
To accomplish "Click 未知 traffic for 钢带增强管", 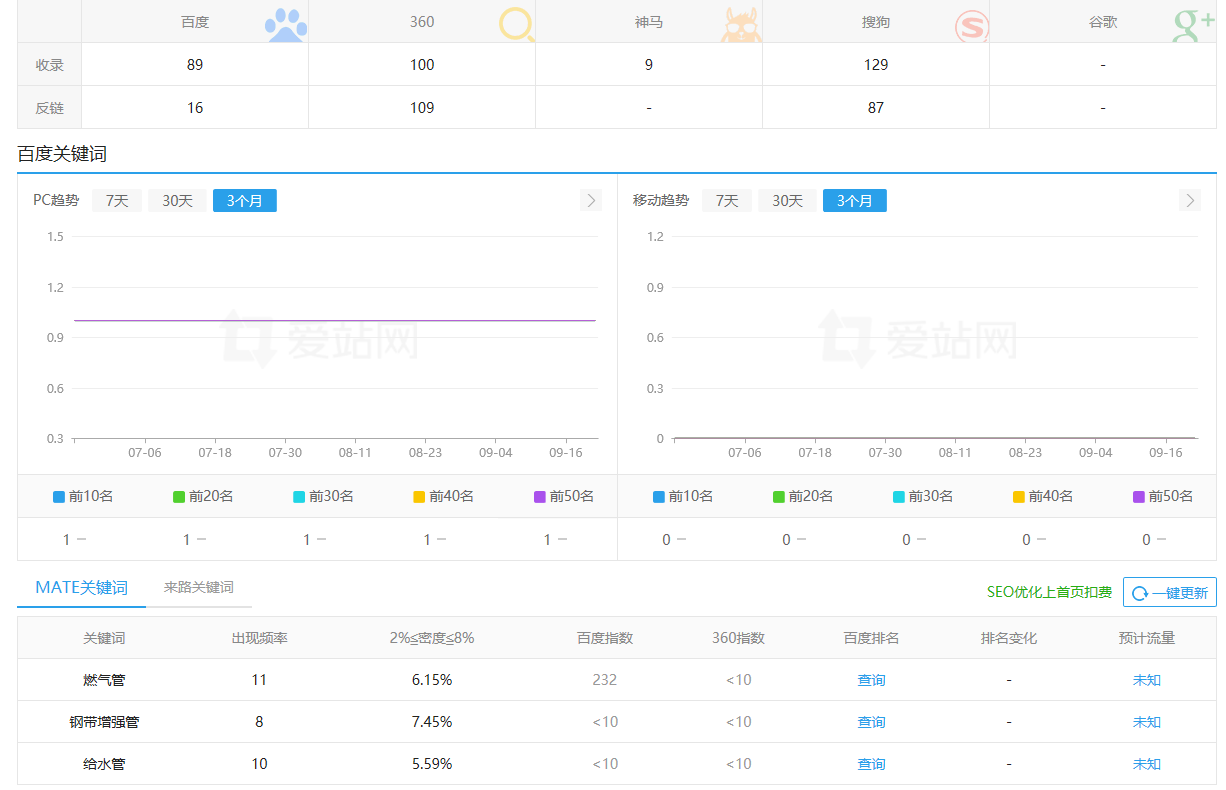I will 1146,722.
